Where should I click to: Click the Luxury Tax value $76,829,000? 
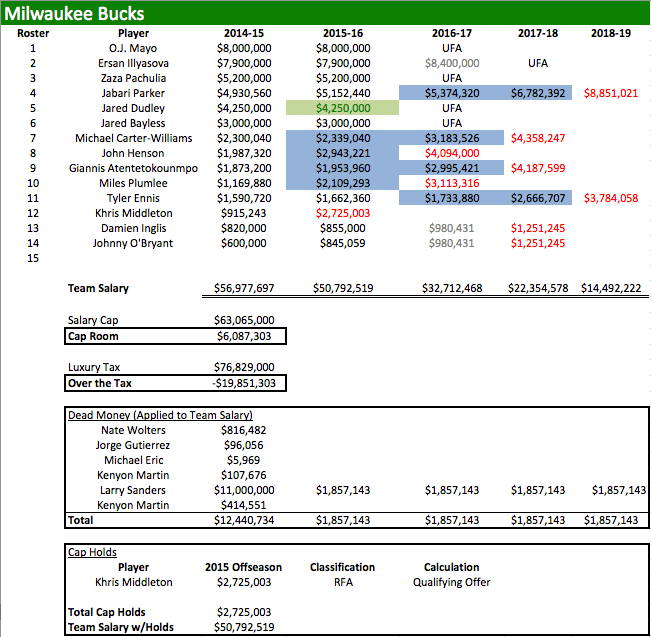pyautogui.click(x=244, y=367)
